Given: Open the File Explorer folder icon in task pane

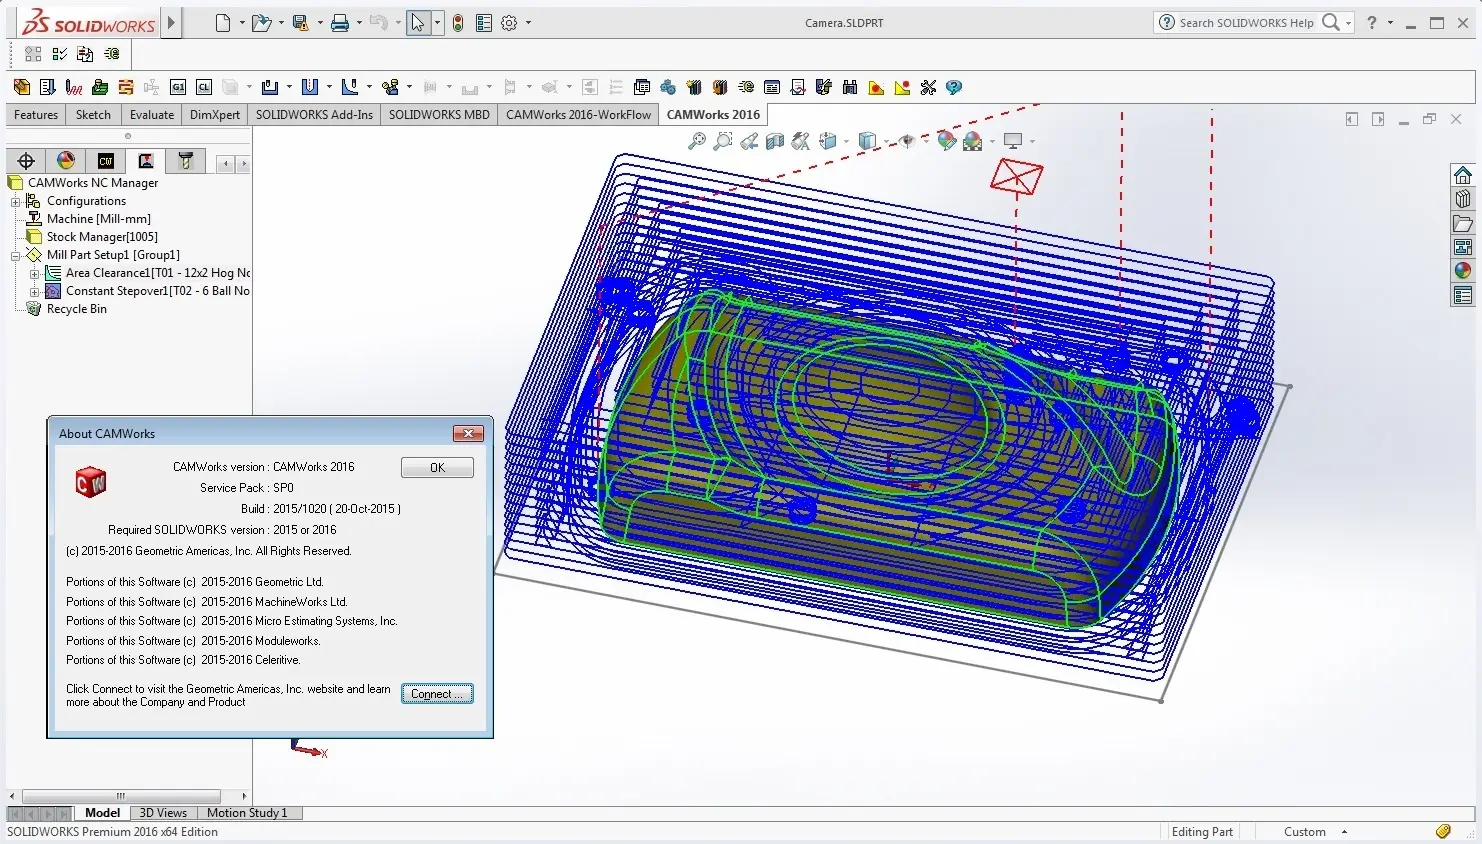Looking at the screenshot, I should pos(1463,223).
